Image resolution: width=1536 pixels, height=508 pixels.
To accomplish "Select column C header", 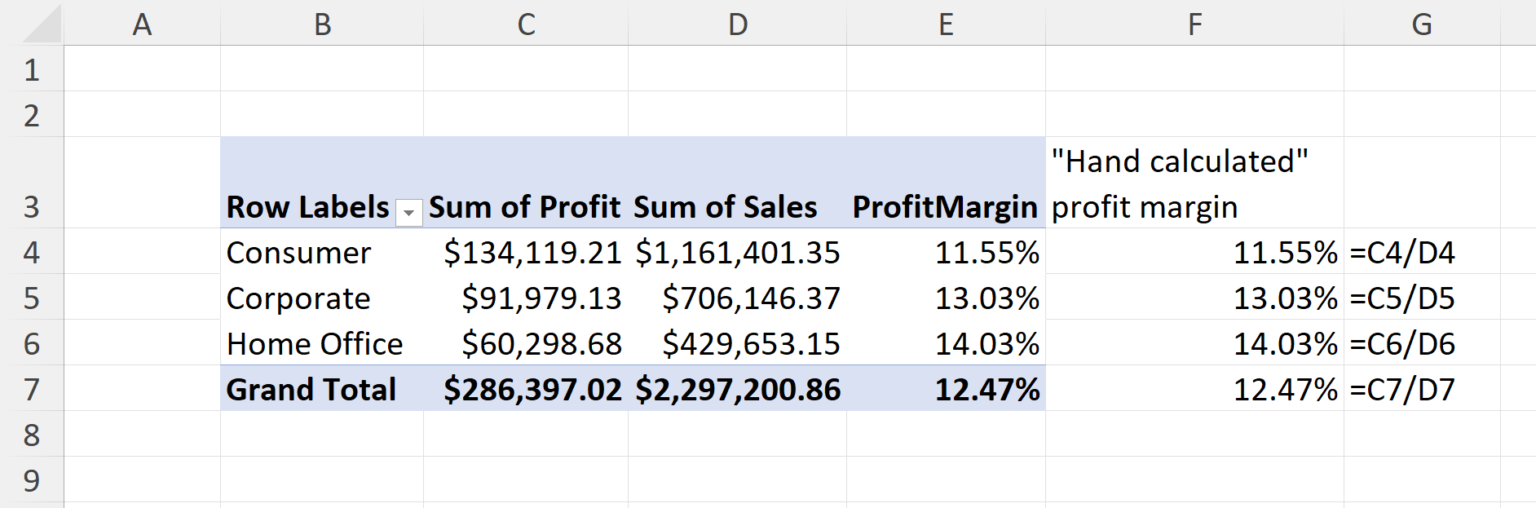I will pos(526,25).
